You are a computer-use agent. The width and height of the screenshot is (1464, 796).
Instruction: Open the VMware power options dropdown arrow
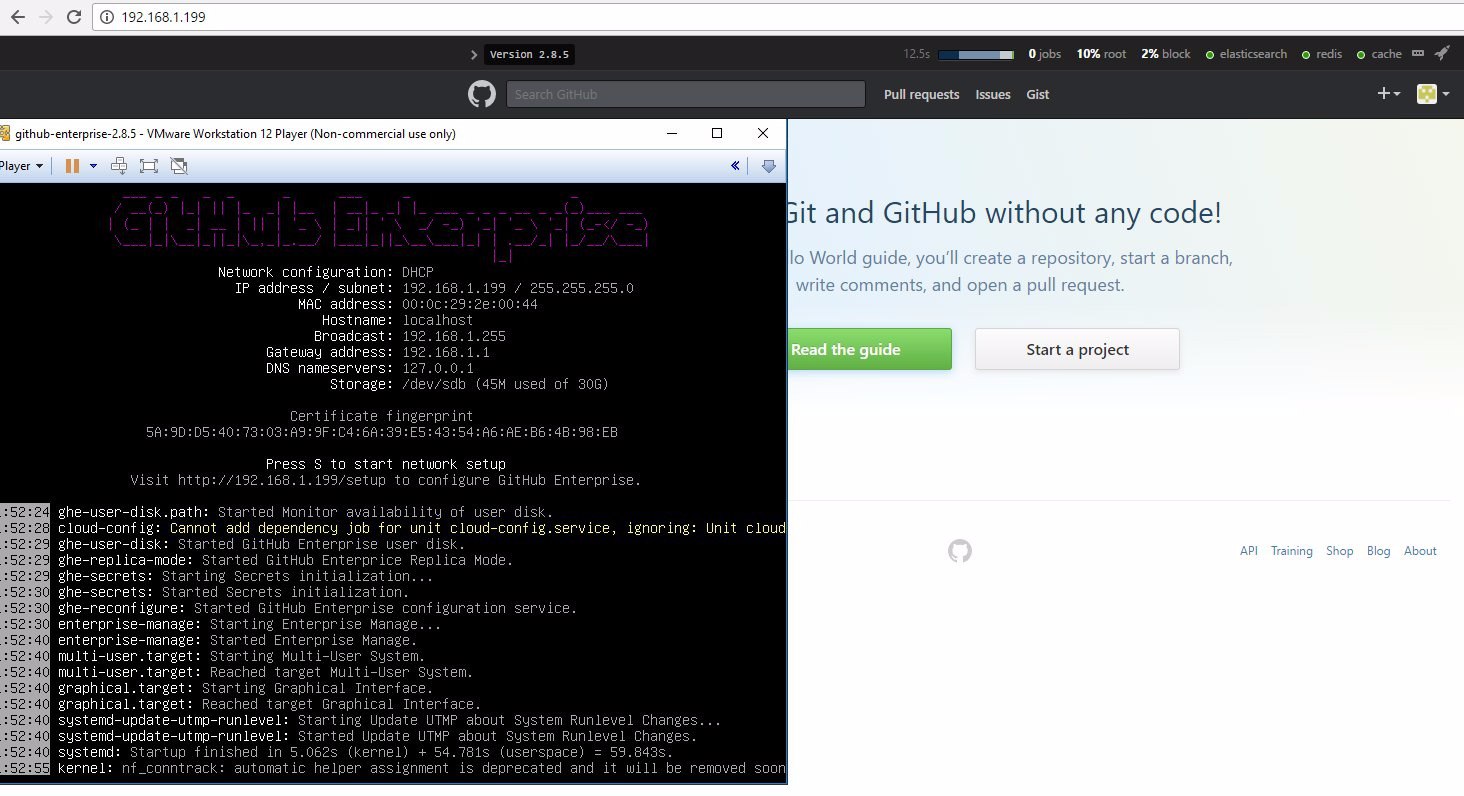pyautogui.click(x=94, y=166)
